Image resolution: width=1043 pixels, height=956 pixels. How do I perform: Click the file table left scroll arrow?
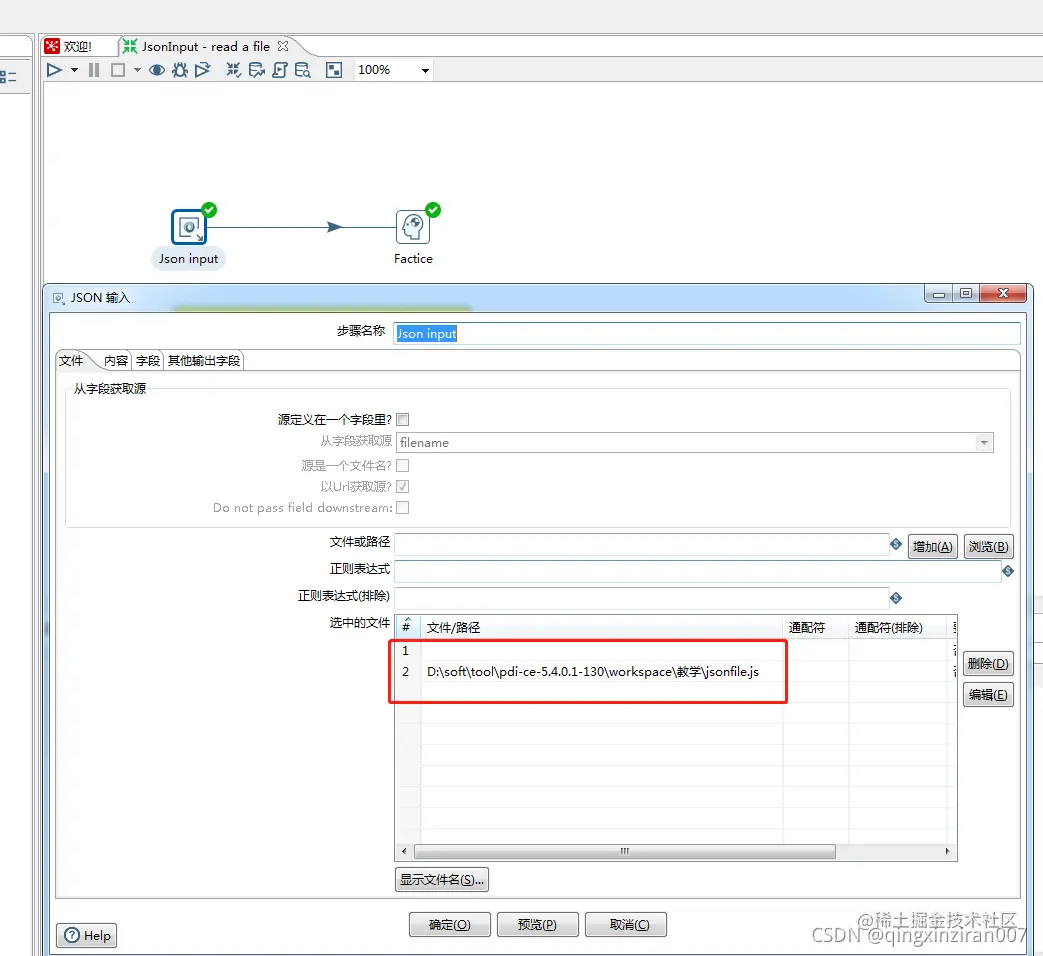404,852
